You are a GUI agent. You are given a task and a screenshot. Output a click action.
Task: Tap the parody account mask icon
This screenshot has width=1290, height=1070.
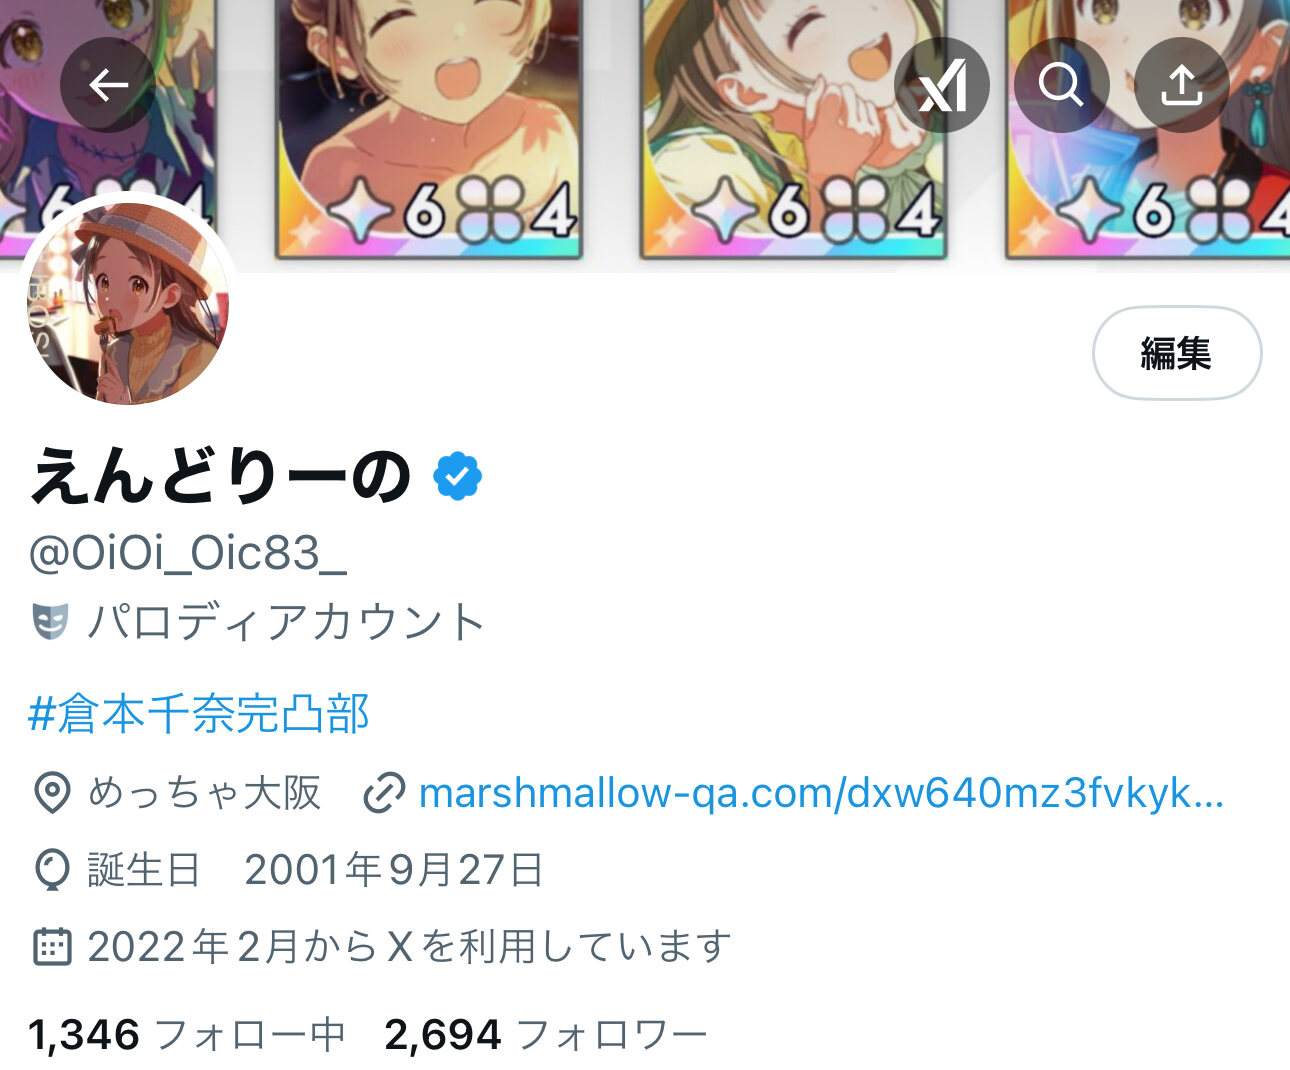tap(50, 622)
